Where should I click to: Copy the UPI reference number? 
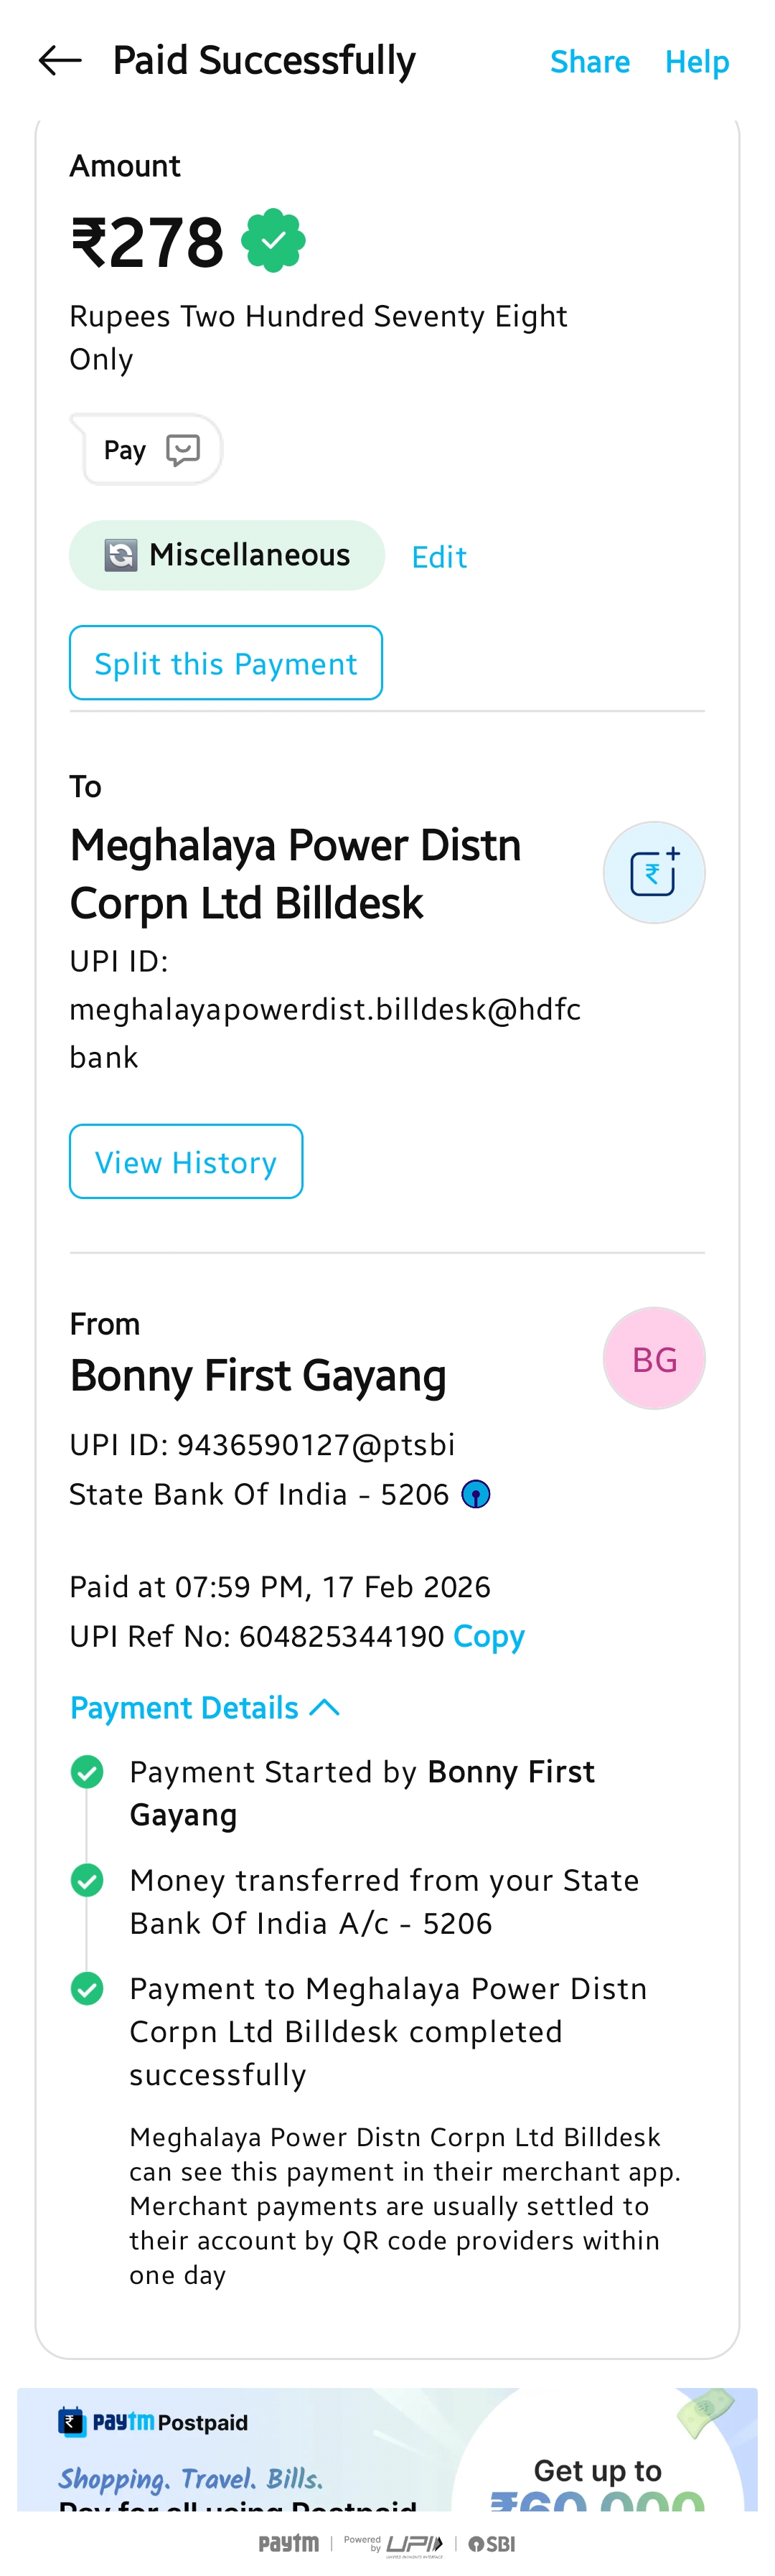pyautogui.click(x=488, y=1636)
